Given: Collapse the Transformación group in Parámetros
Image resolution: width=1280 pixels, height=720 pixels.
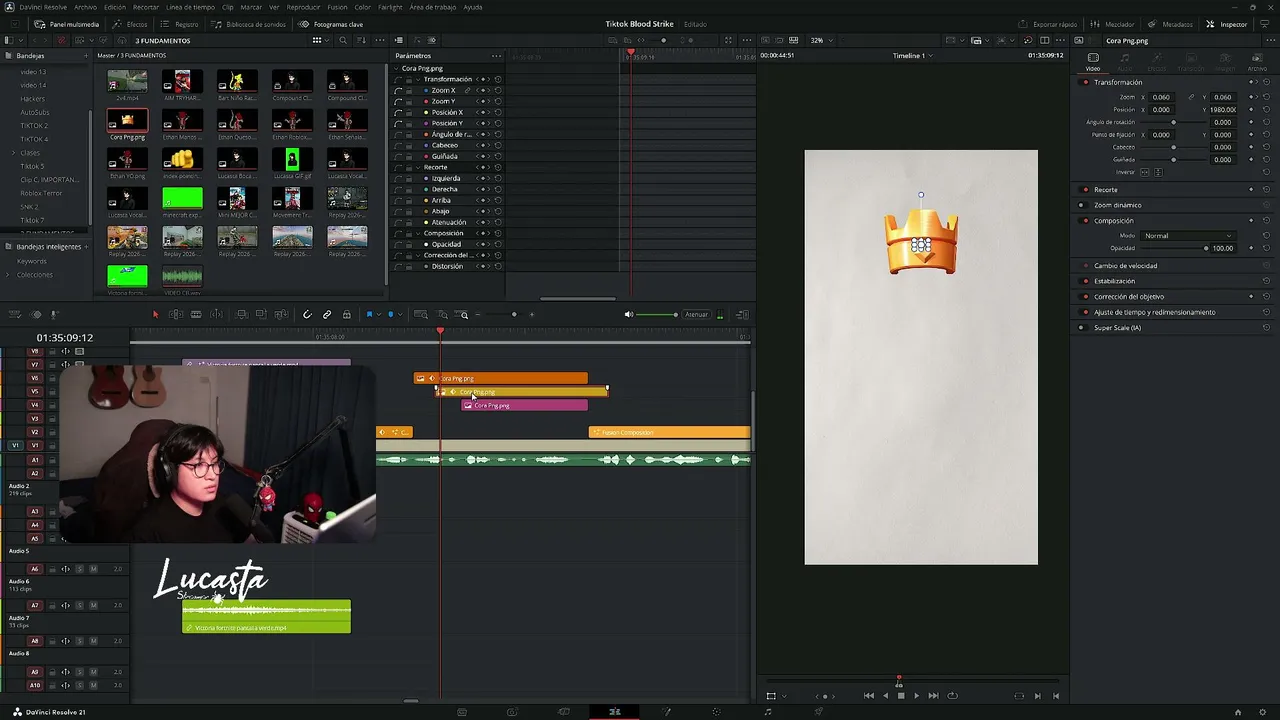Looking at the screenshot, I should [418, 79].
